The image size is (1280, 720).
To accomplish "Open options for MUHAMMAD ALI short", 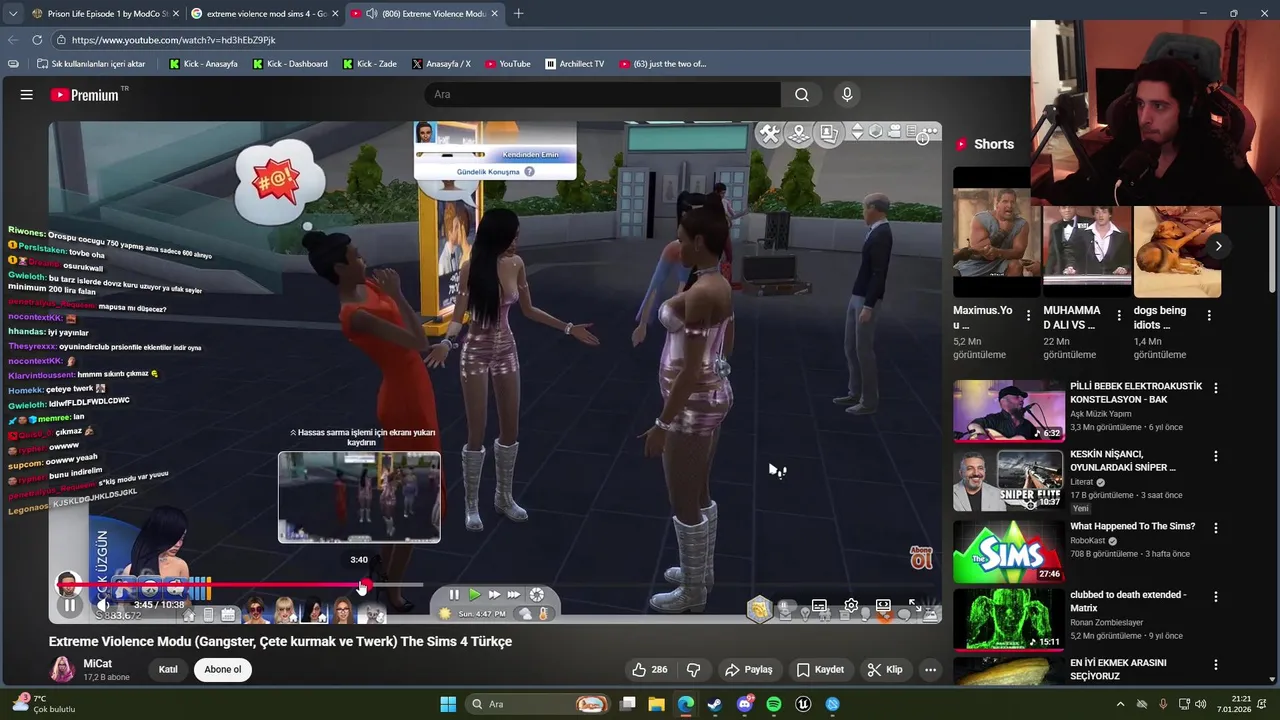I will click(1119, 316).
